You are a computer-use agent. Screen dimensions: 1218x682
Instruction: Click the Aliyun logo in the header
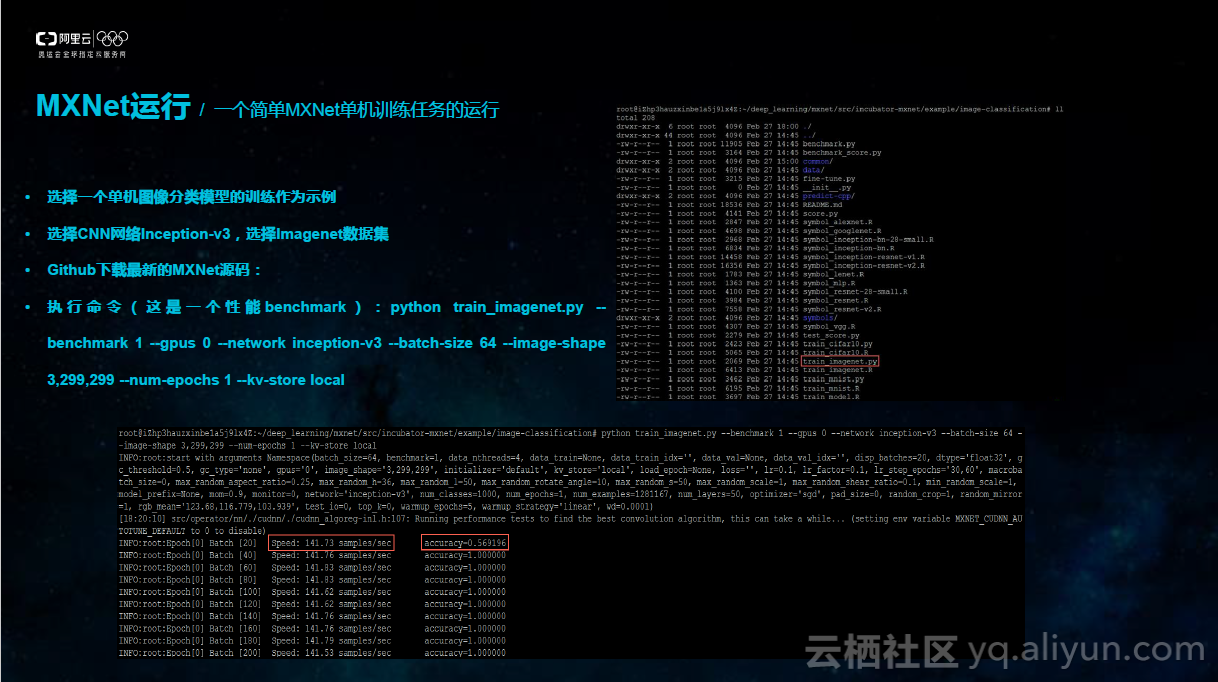coord(64,39)
